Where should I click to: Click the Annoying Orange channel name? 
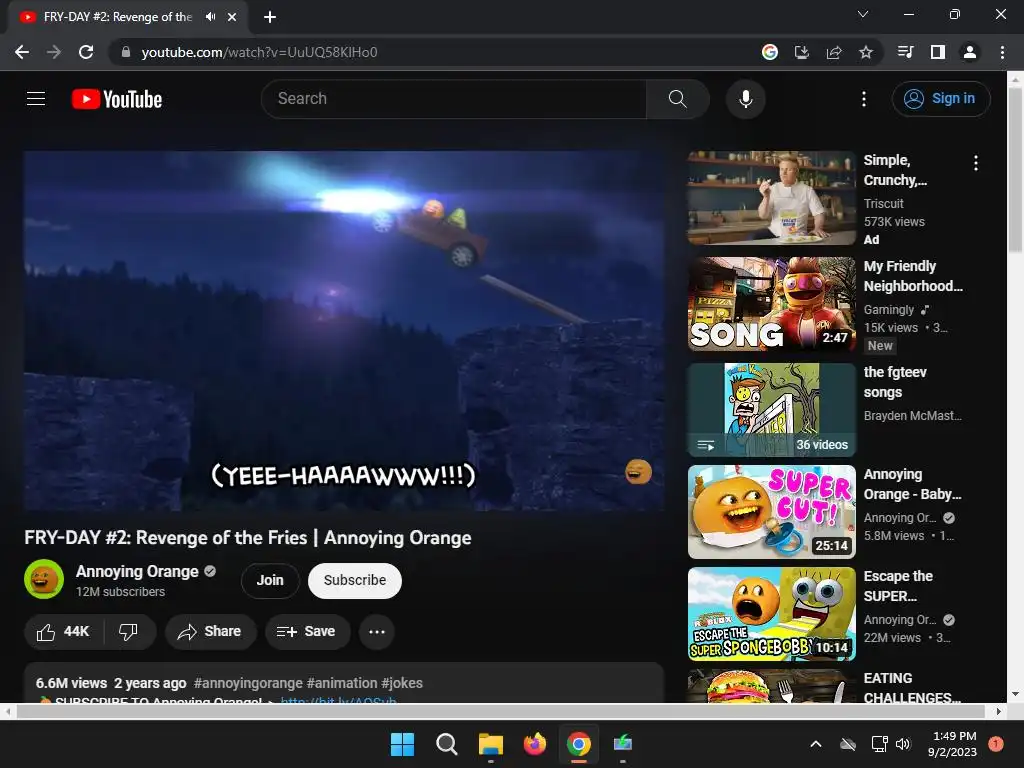pos(137,571)
